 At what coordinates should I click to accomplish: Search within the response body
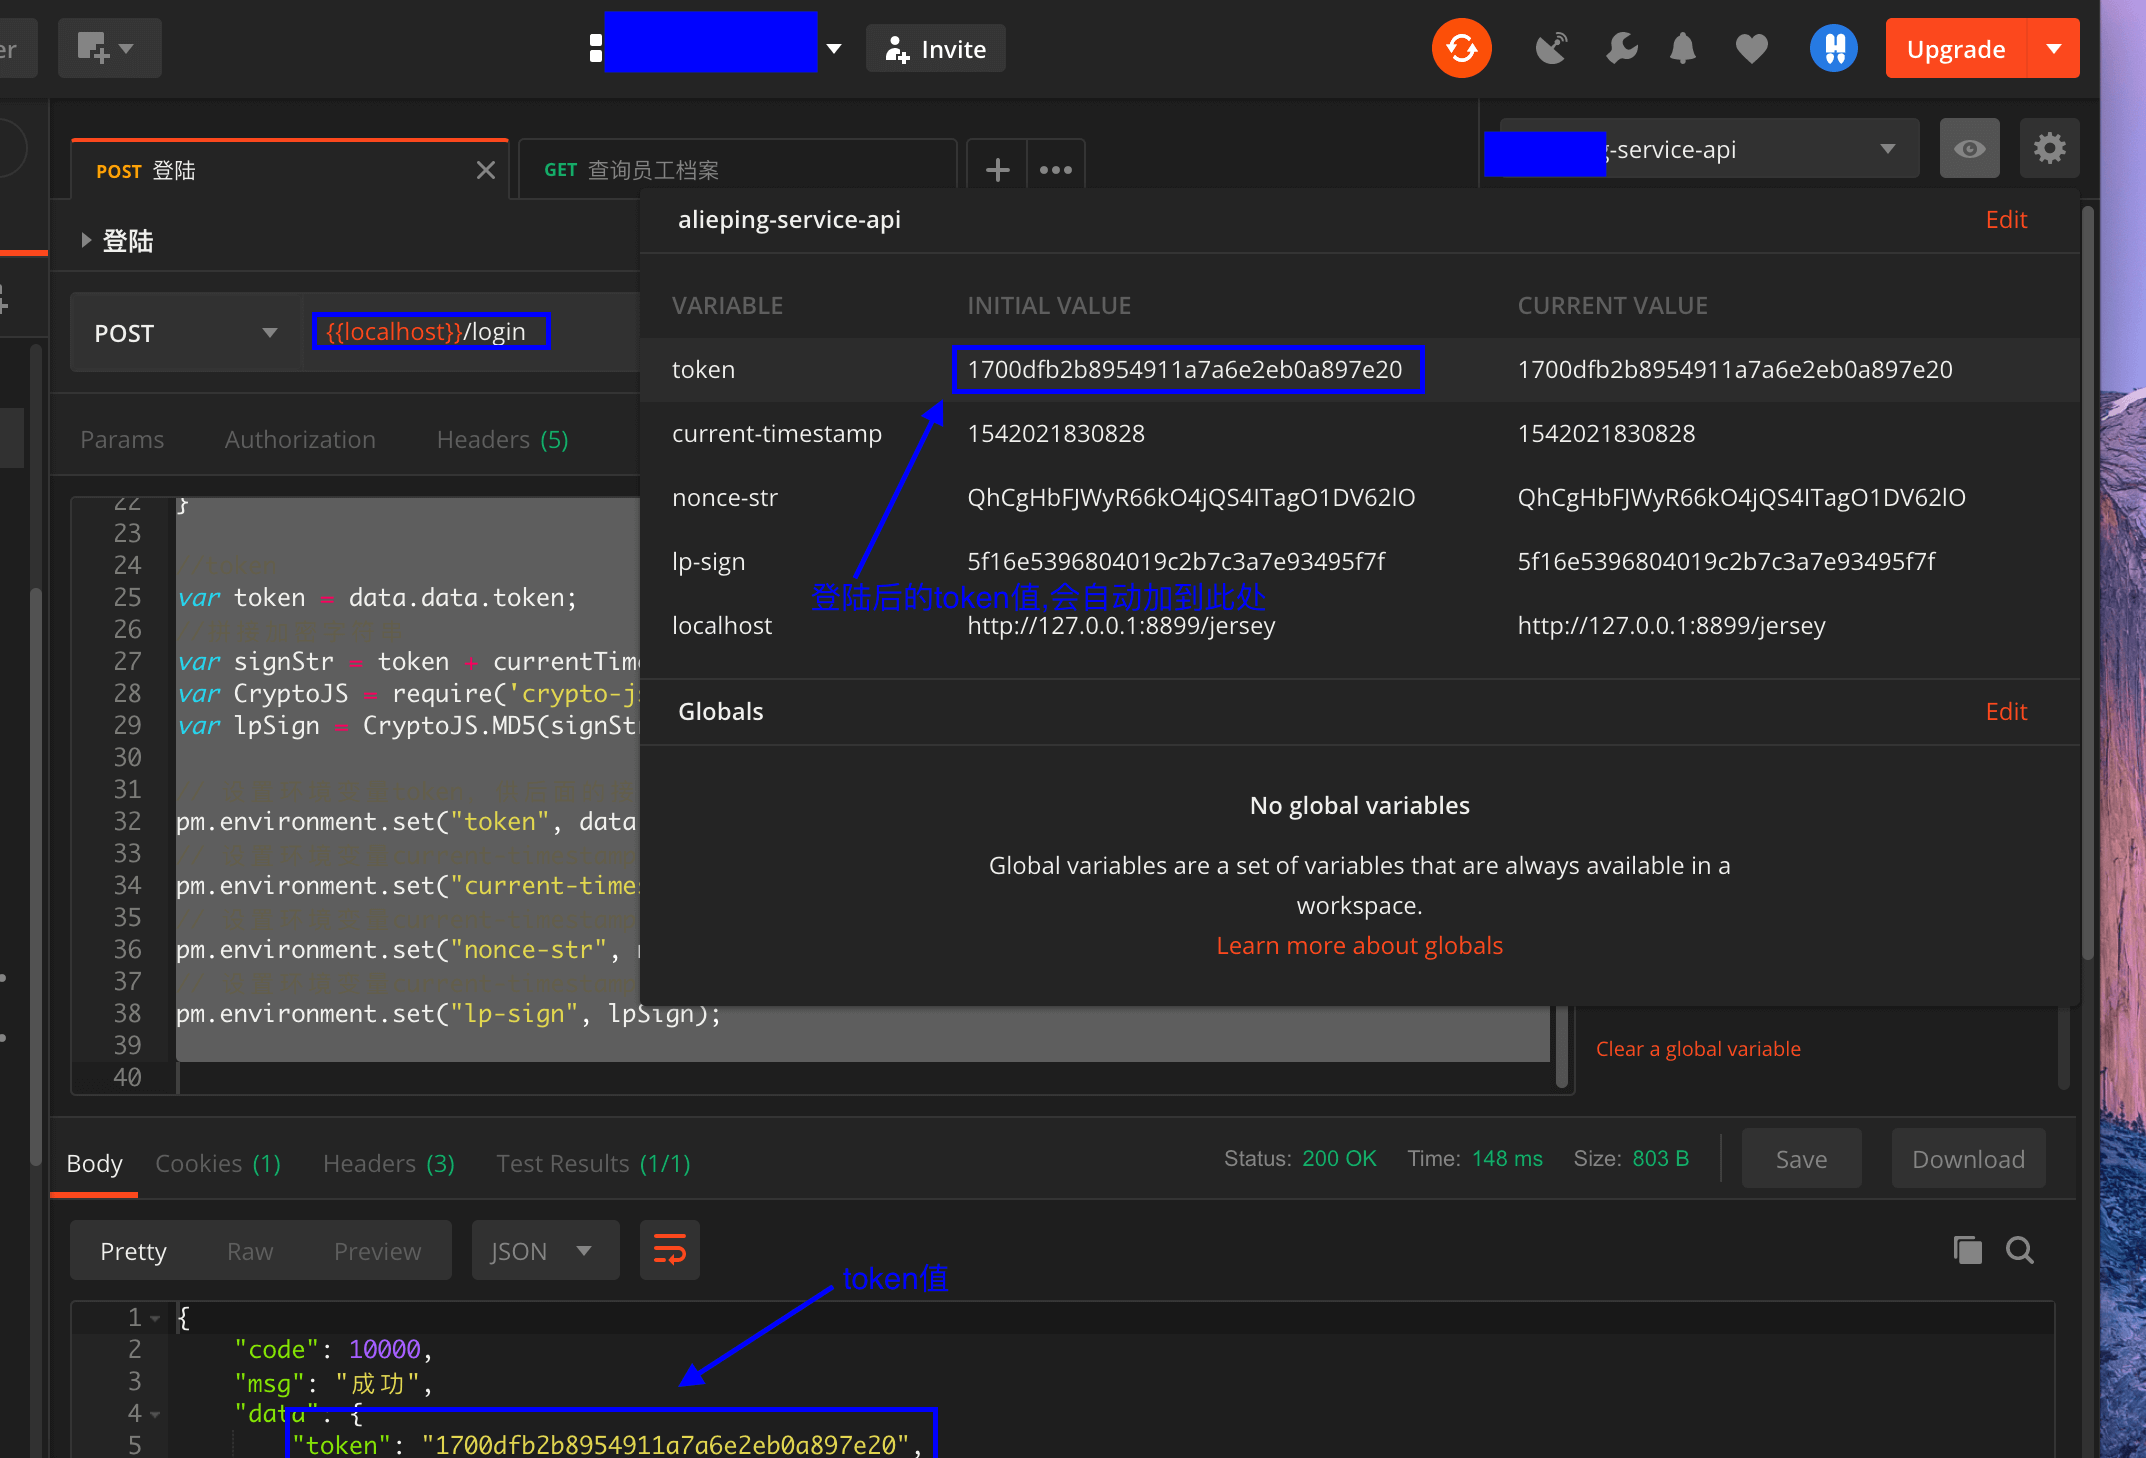(x=2020, y=1250)
